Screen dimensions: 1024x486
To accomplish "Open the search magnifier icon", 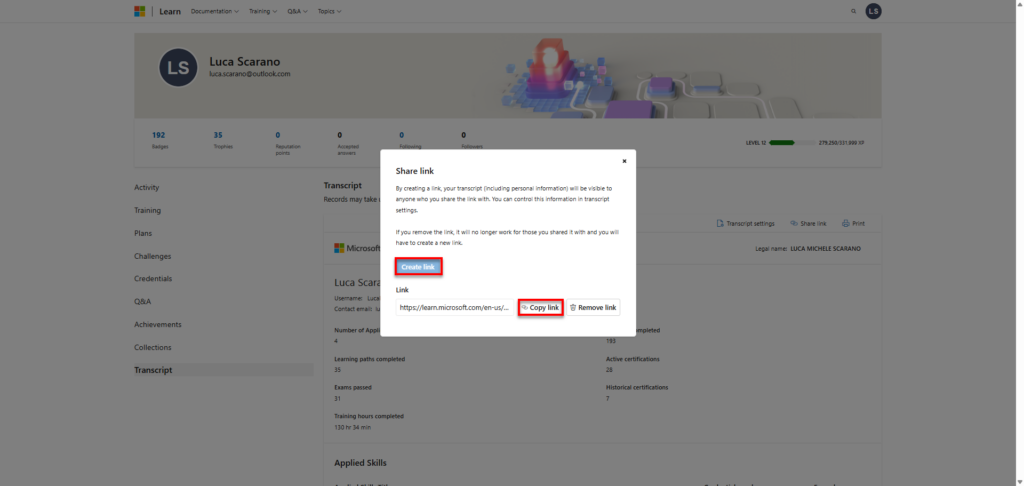I will pos(853,11).
